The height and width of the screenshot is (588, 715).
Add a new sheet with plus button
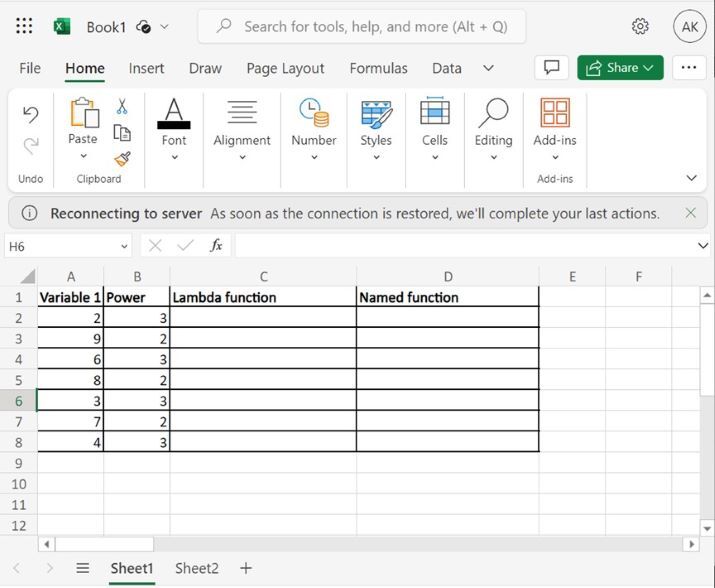pyautogui.click(x=246, y=568)
